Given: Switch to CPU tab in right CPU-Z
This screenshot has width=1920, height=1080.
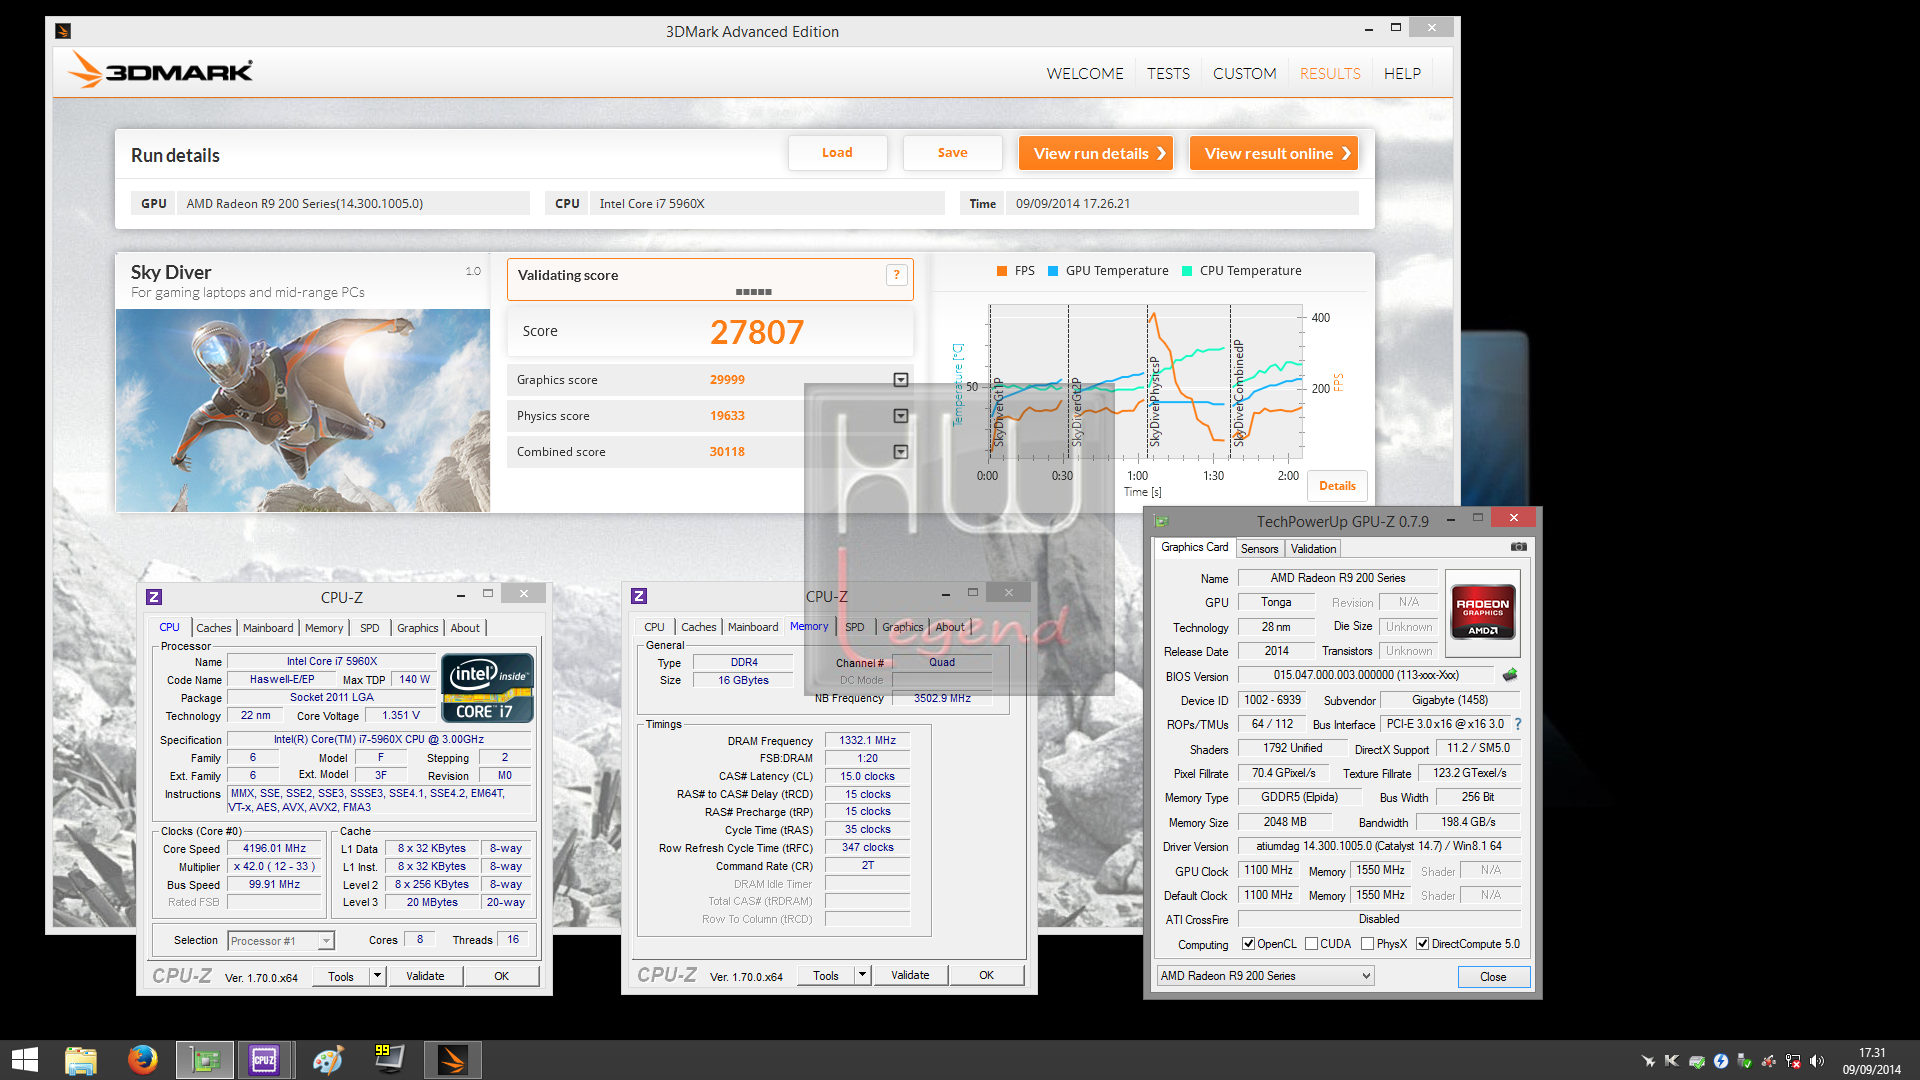Looking at the screenshot, I should tap(654, 627).
